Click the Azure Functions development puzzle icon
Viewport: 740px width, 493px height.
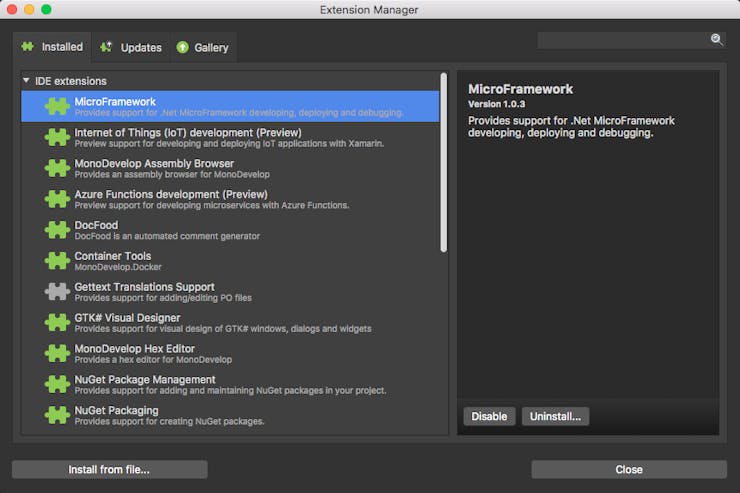[57, 199]
